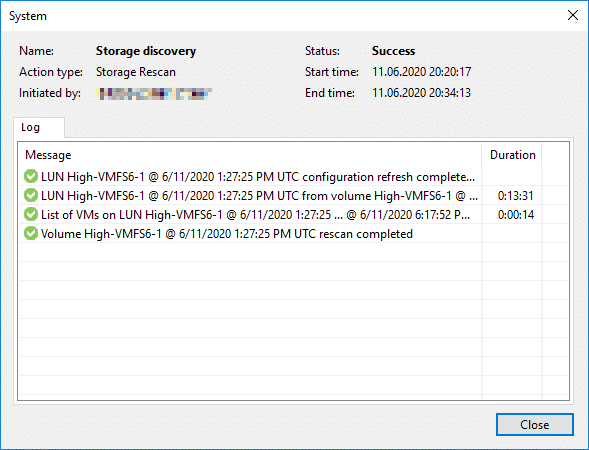This screenshot has height=450, width=589.
Task: Click success icon next to rescan completed message
Action: [31, 234]
